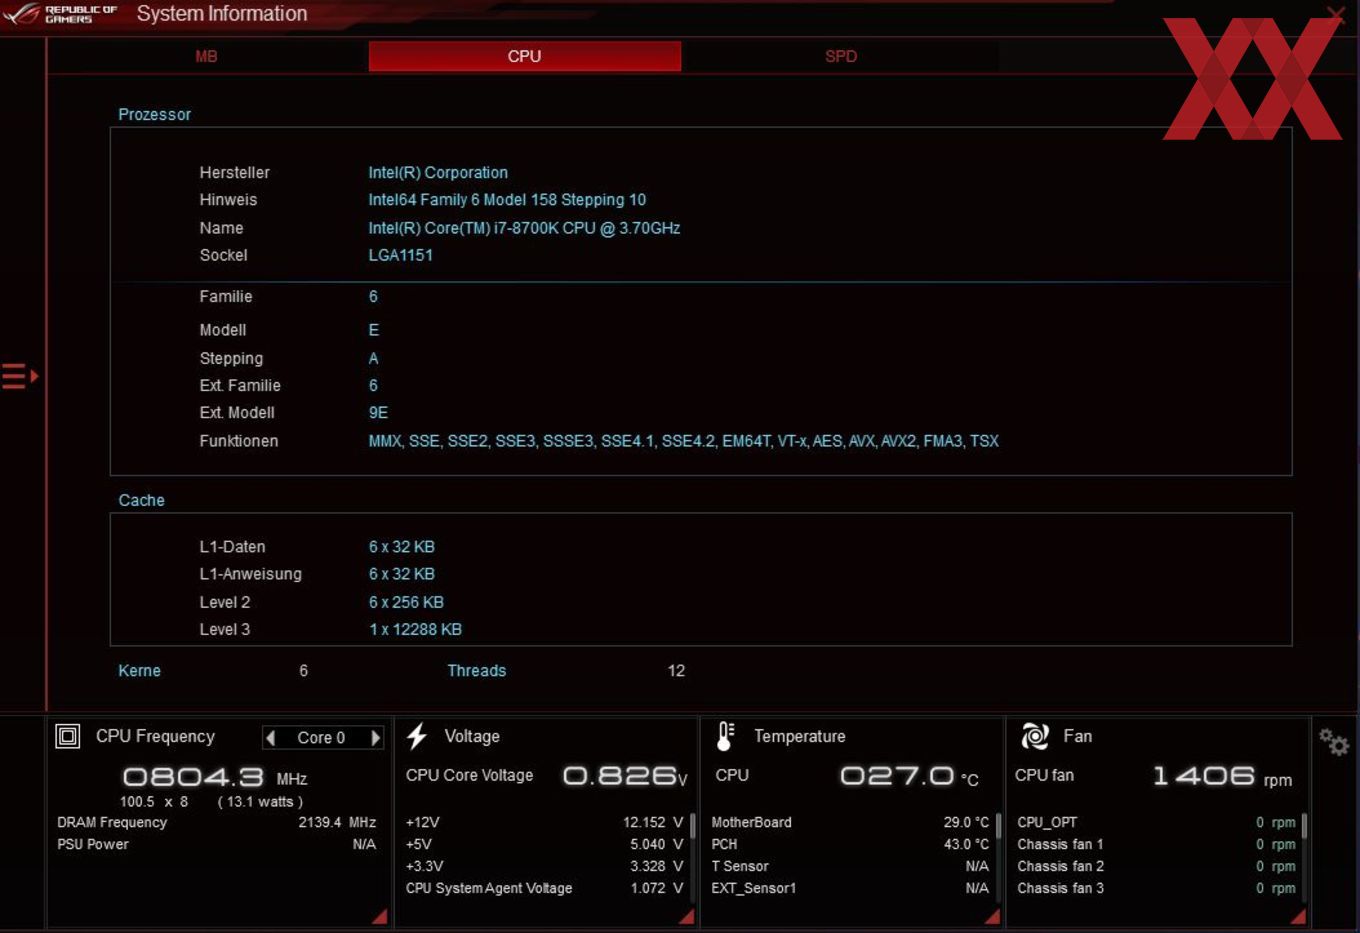
Task: Click the Temperature thermometer icon
Action: click(x=726, y=737)
